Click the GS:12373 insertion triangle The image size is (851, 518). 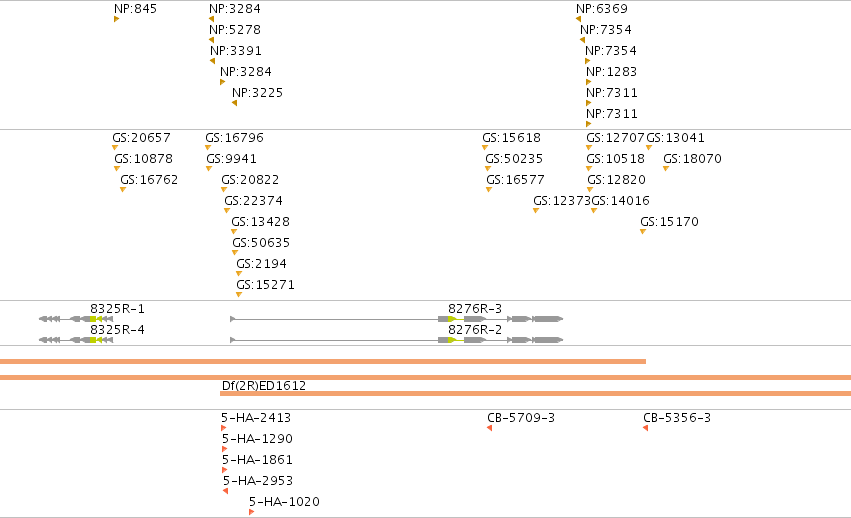(x=536, y=211)
